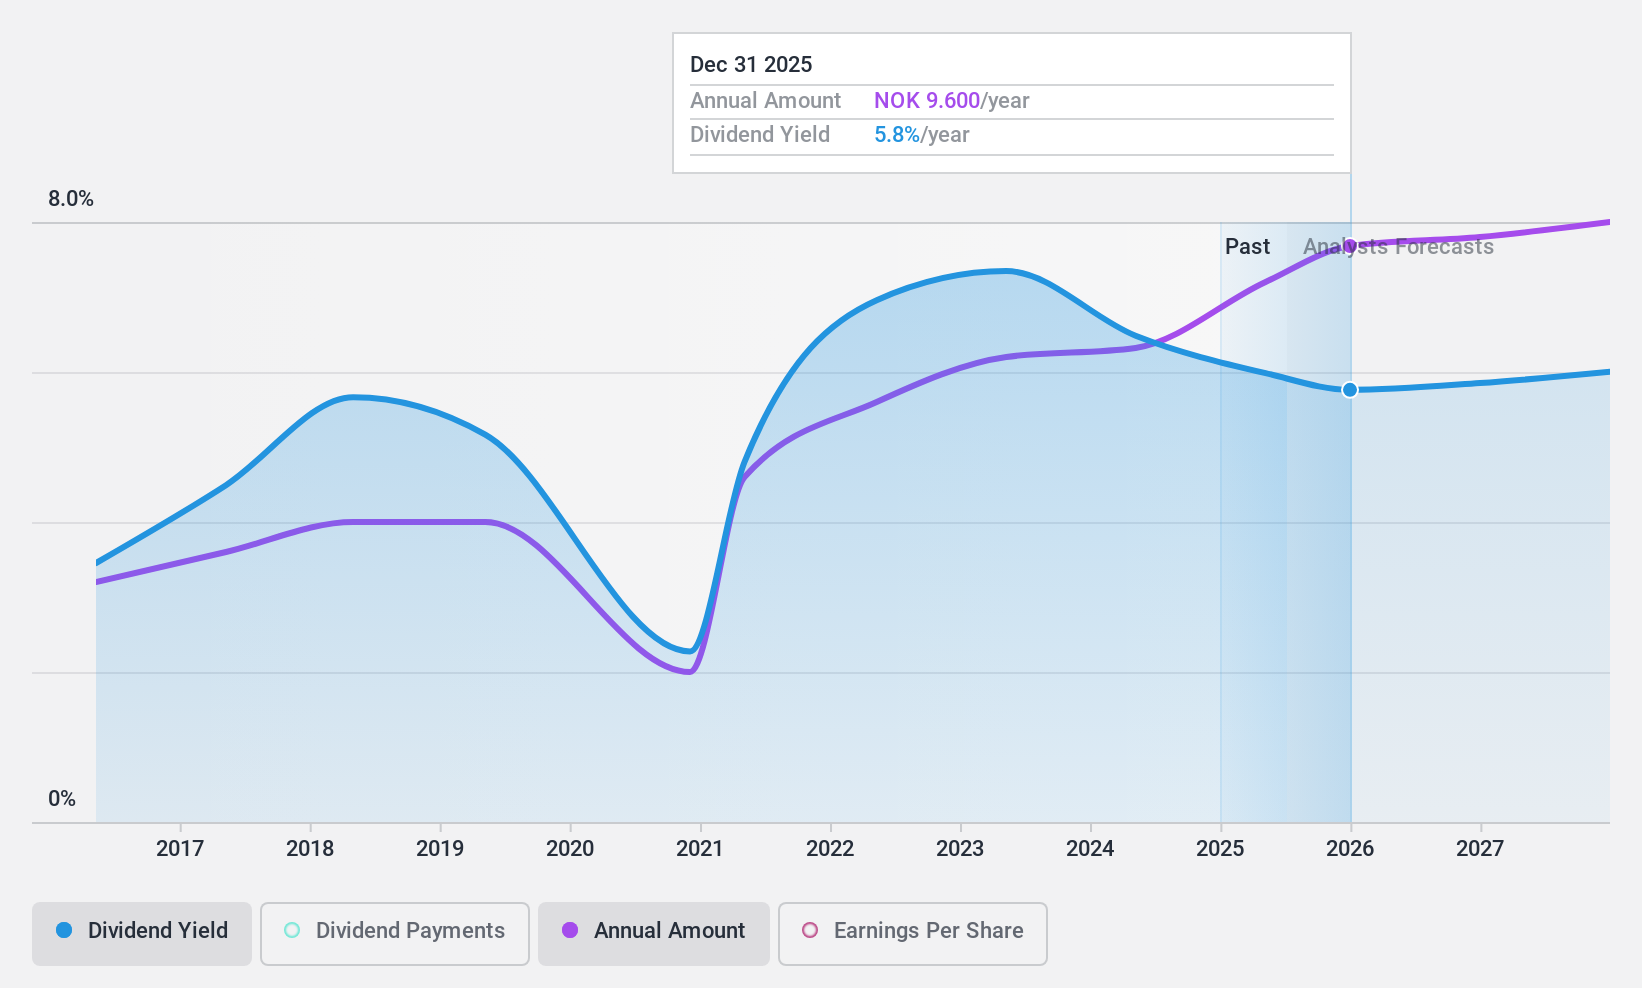Click the 5.8%/year yield value in tooltip
1642x988 pixels.
pyautogui.click(x=922, y=135)
